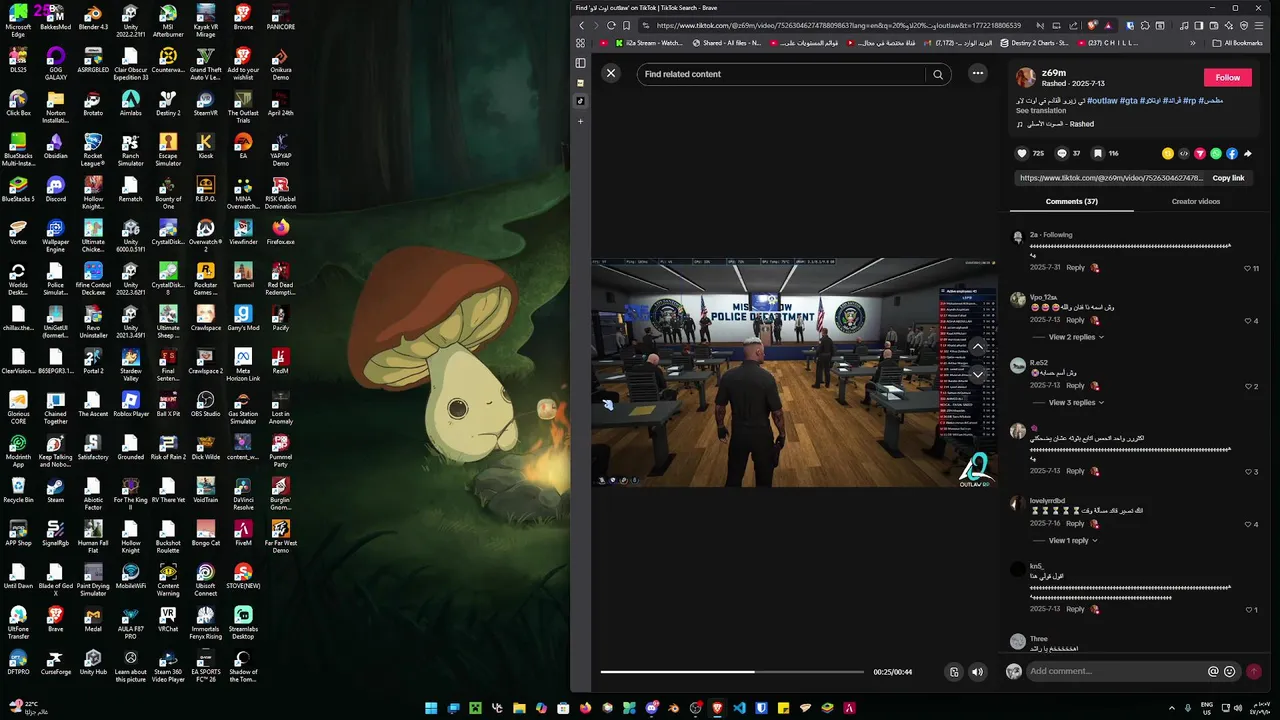Screen dimensions: 1280x720
Task: Open the TikTok sidebar icon in Brave
Action: pos(580,101)
